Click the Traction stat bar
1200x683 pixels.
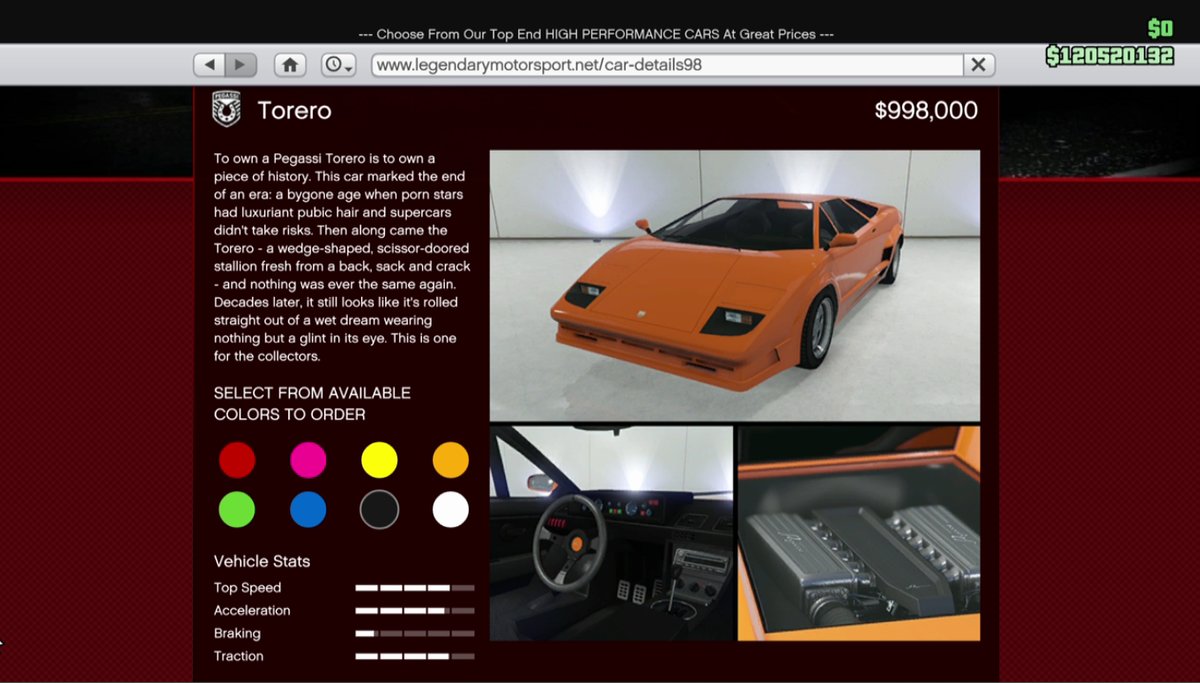[x=415, y=657]
